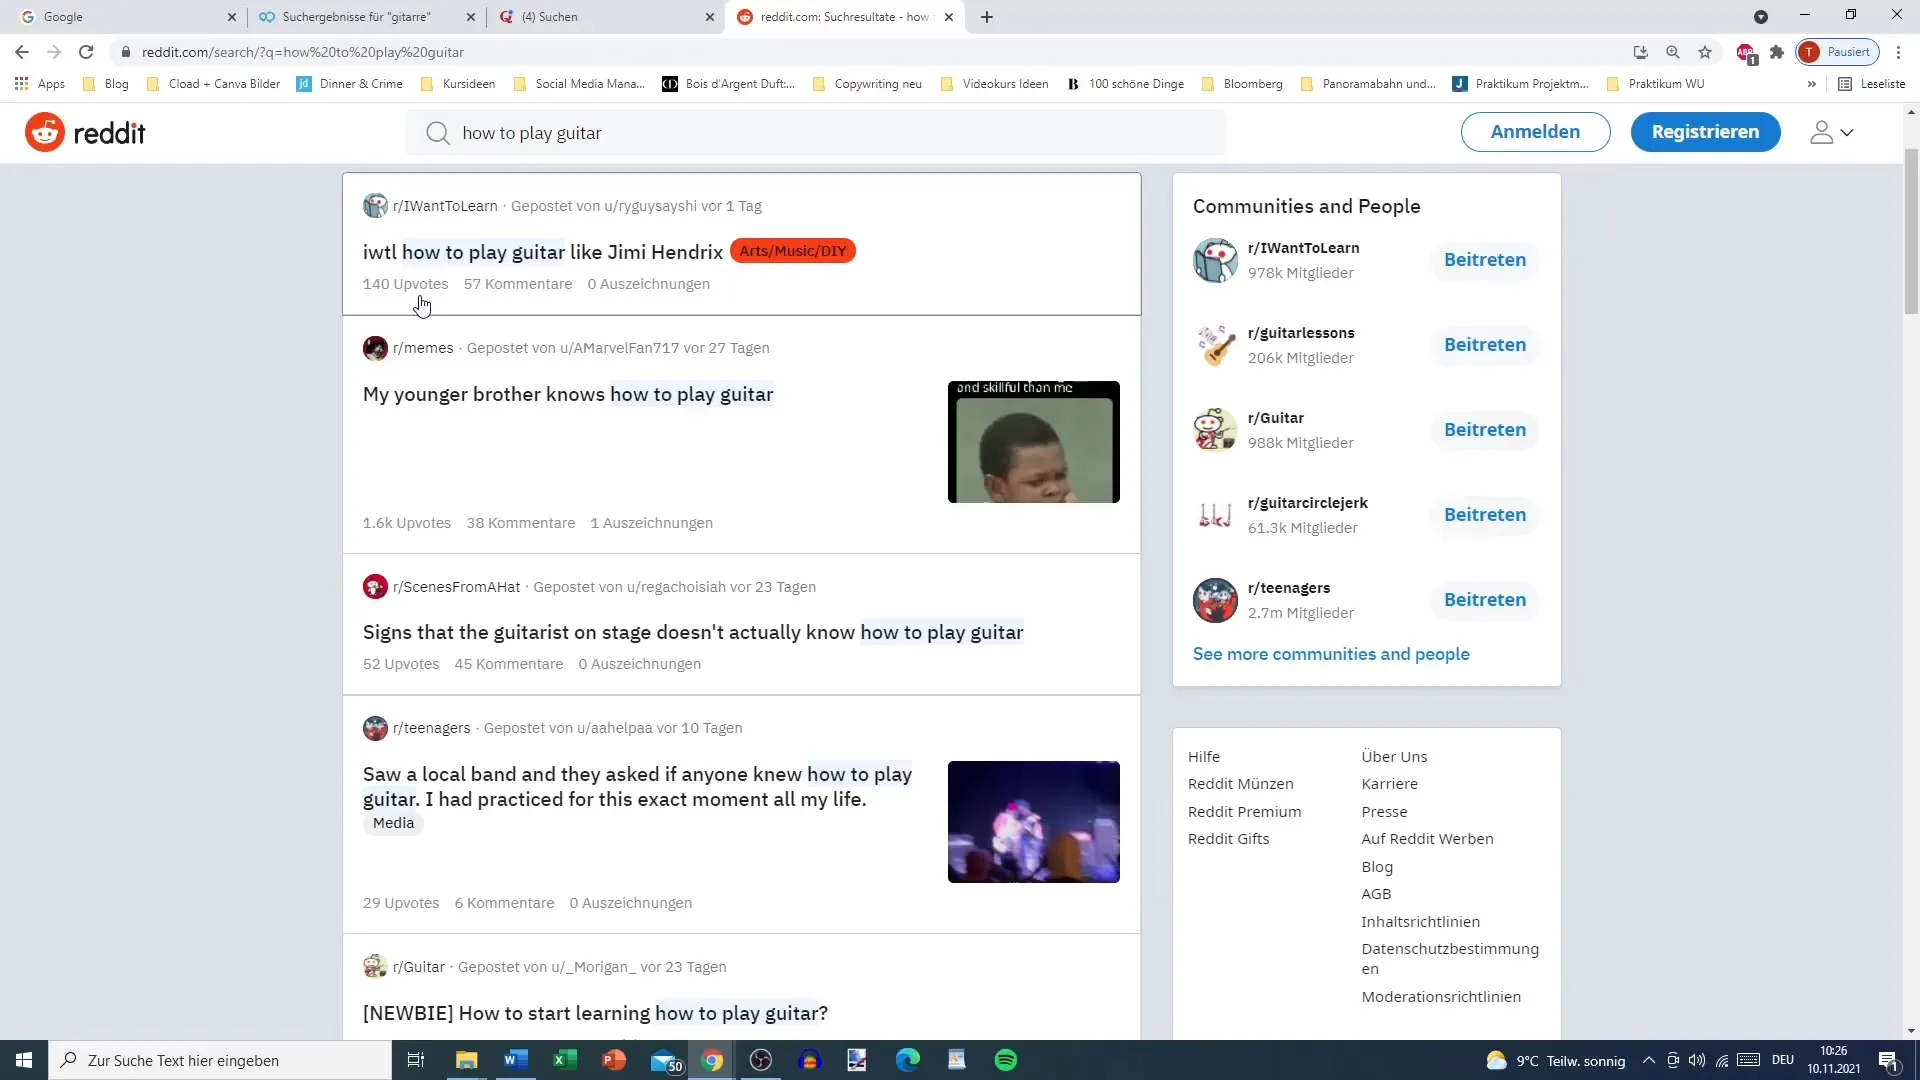Click the browser back arrow

tap(22, 52)
